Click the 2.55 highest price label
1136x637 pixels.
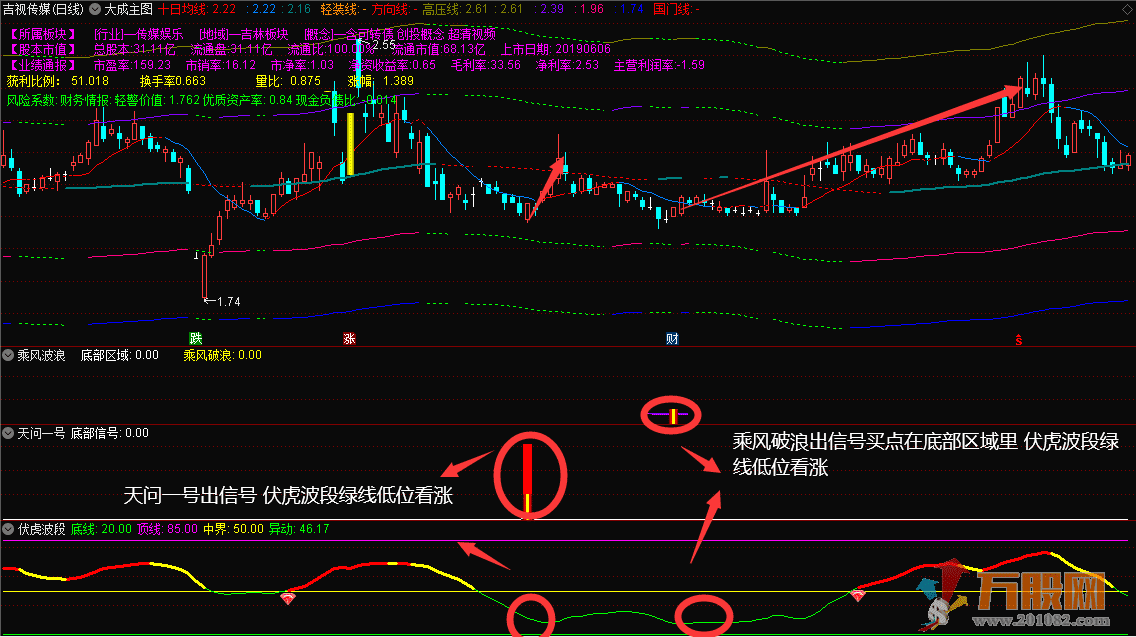[383, 45]
